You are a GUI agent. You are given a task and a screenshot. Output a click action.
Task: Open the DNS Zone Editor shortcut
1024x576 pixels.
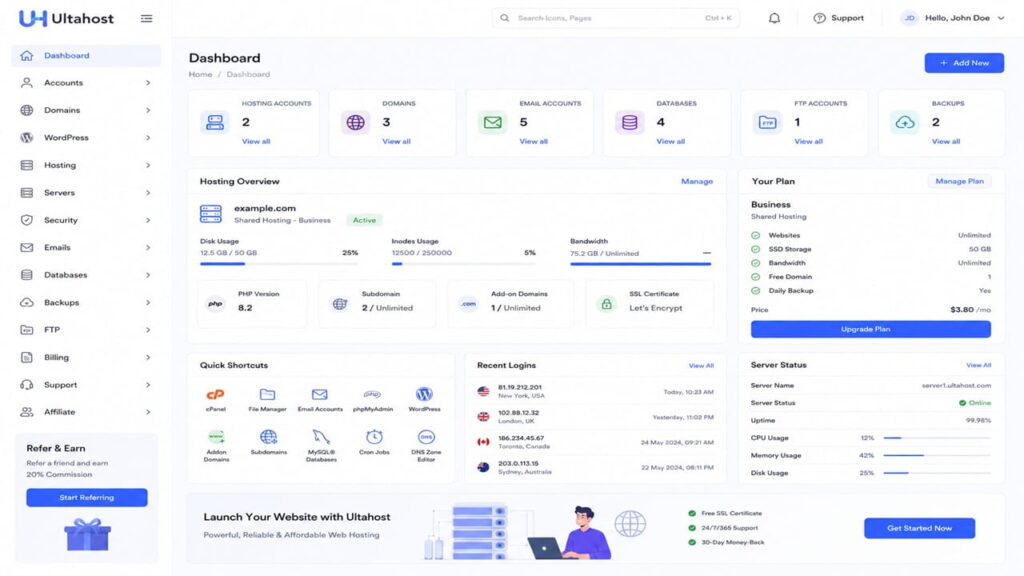[x=426, y=445]
